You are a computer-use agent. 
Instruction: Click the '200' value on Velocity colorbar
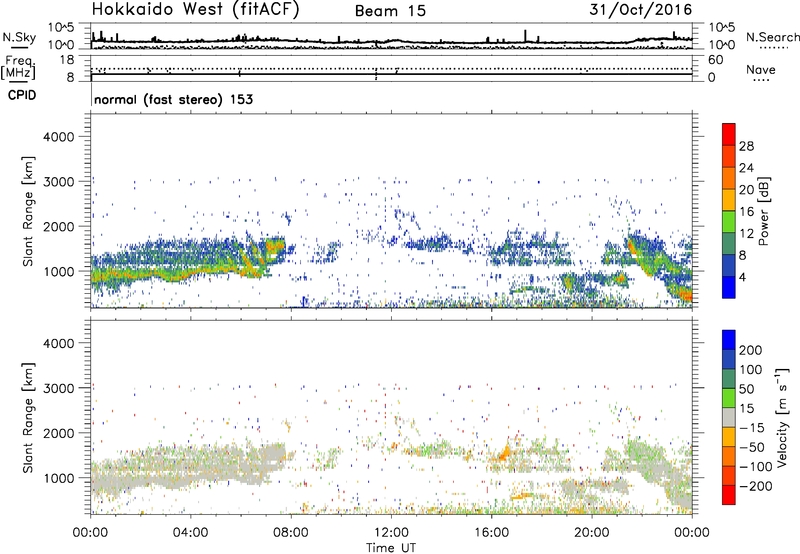(x=751, y=350)
